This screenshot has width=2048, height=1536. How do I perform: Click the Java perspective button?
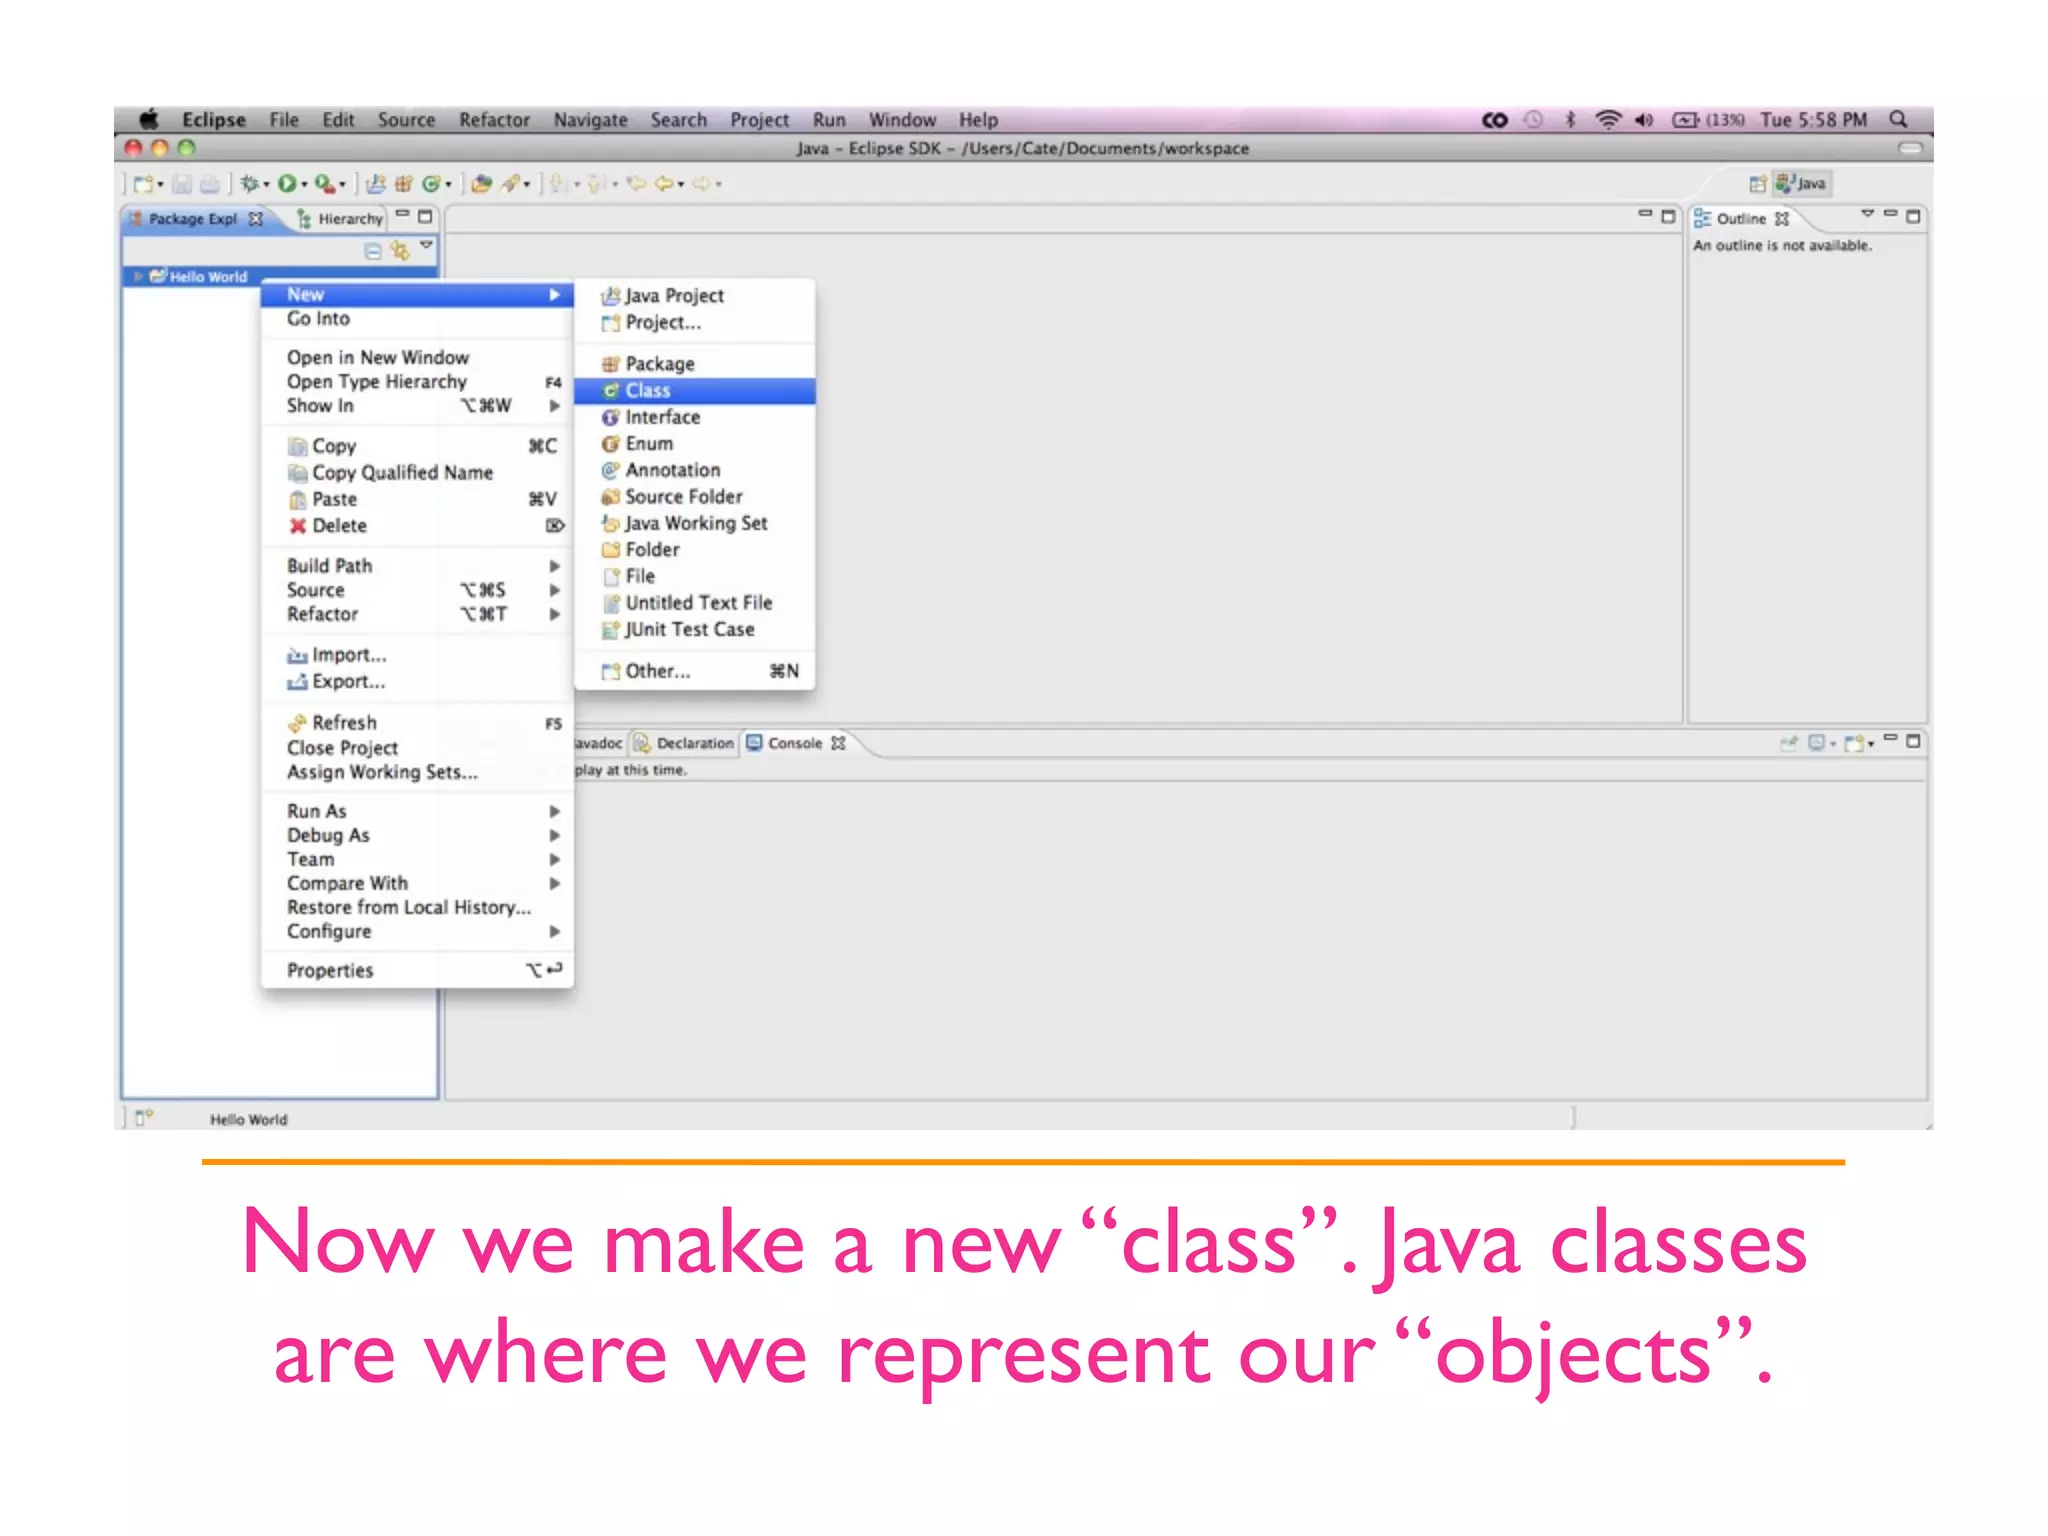click(1803, 184)
